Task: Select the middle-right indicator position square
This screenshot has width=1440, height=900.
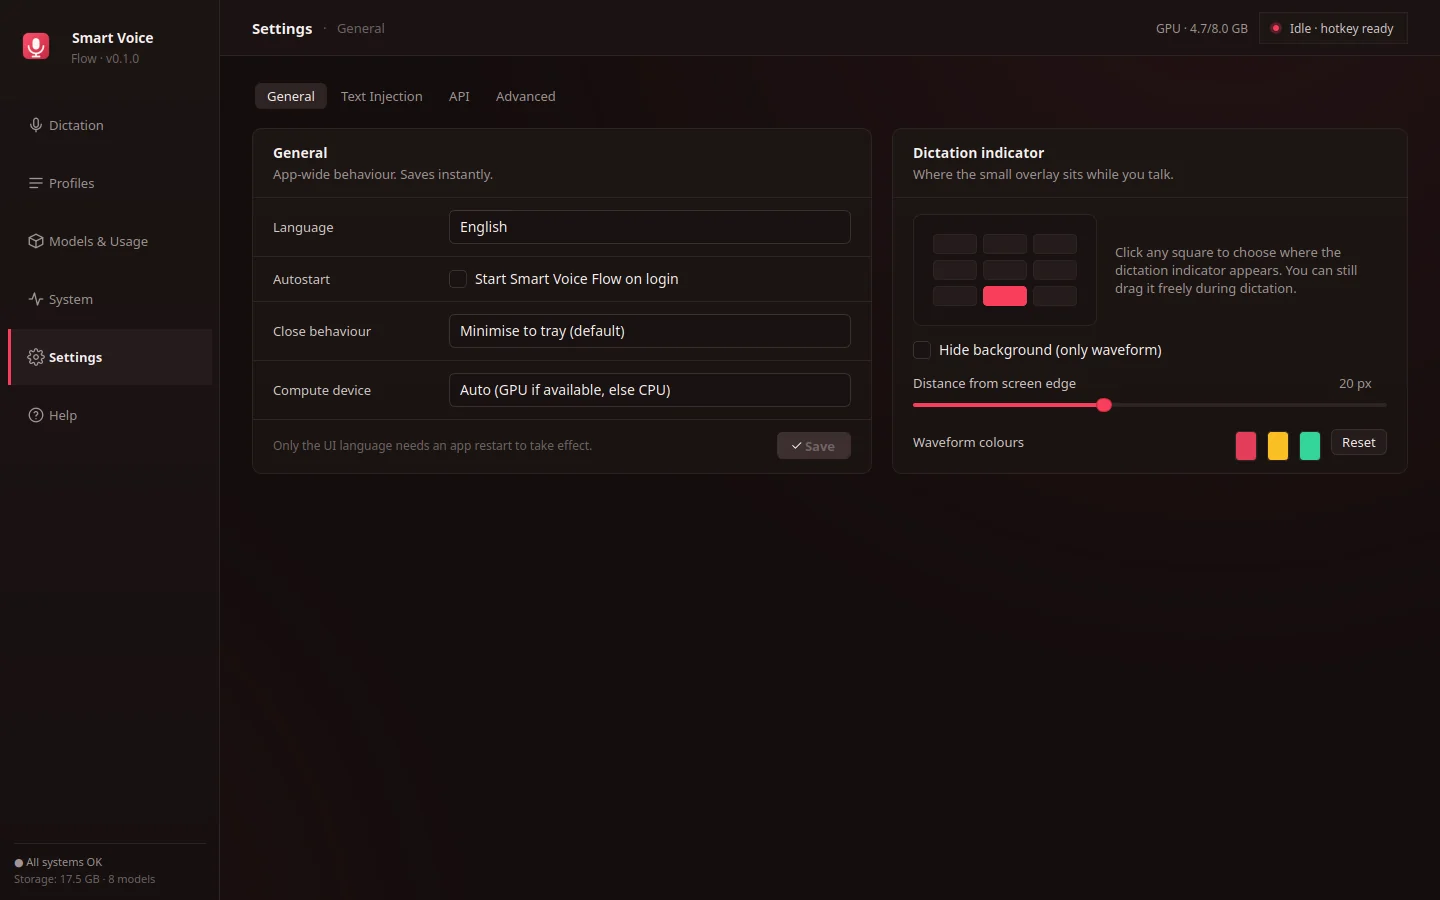Action: tap(1055, 270)
